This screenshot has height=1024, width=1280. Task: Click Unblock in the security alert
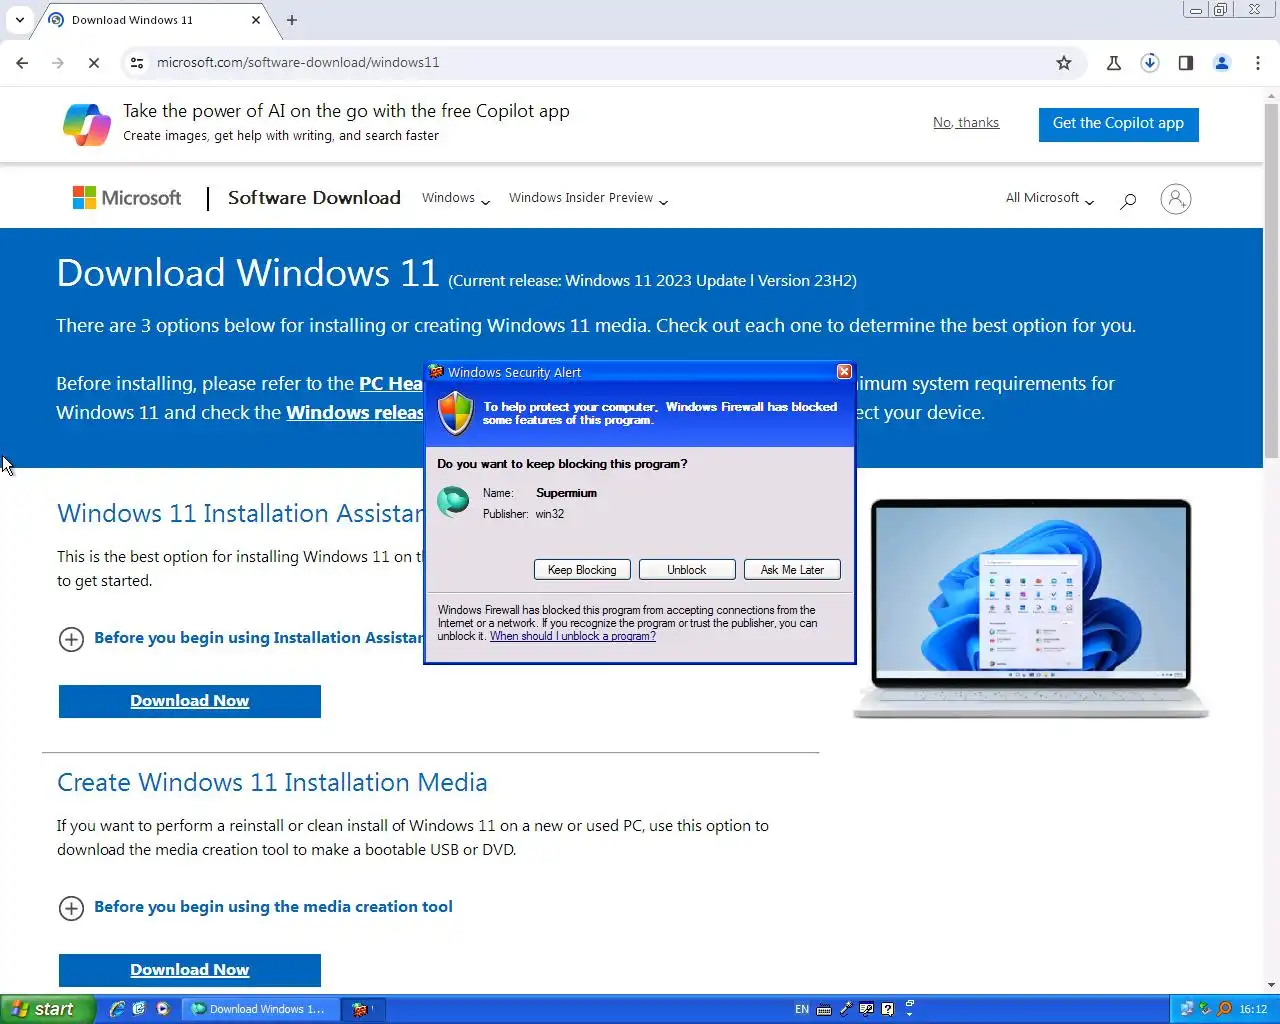click(x=687, y=570)
